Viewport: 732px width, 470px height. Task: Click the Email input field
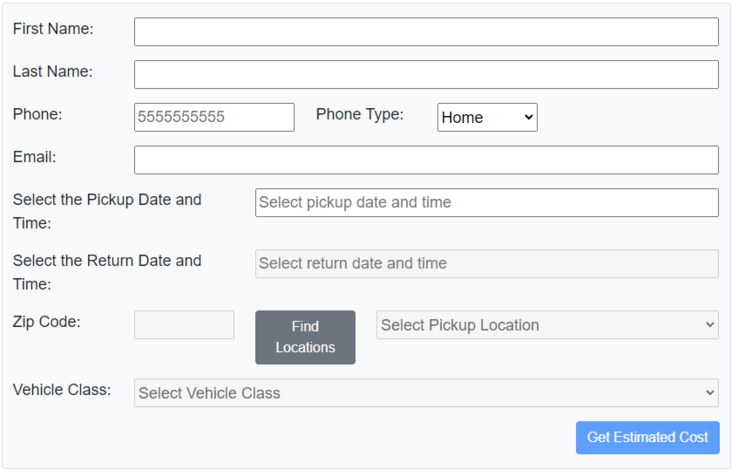(x=426, y=160)
